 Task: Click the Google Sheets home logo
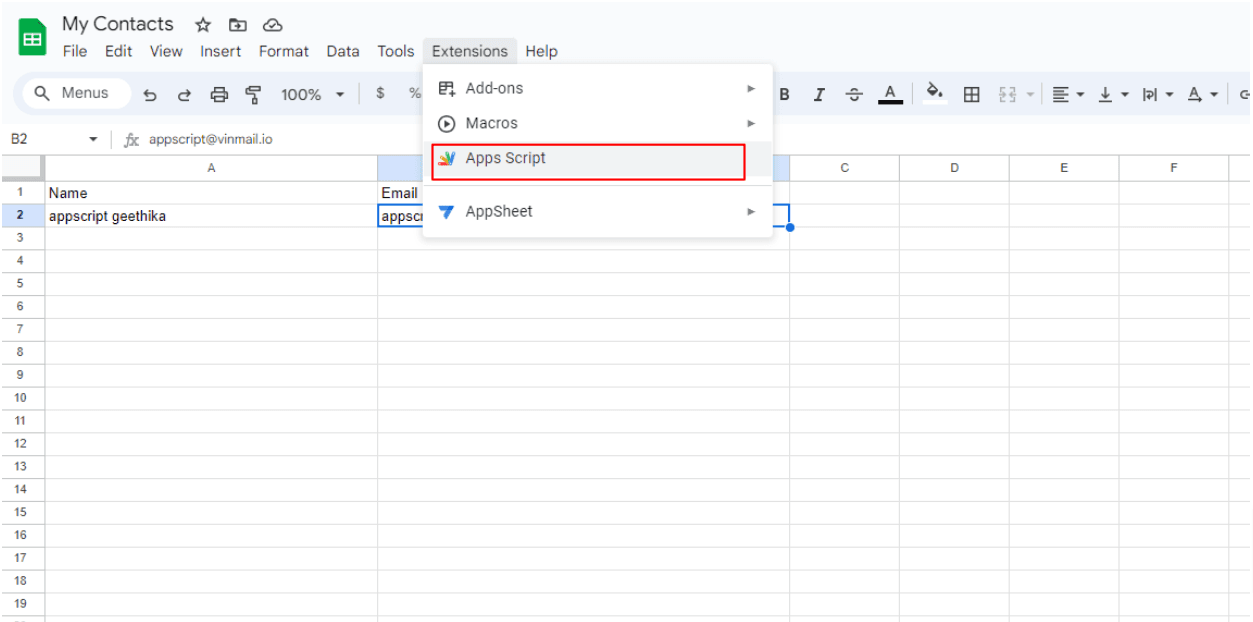click(33, 38)
